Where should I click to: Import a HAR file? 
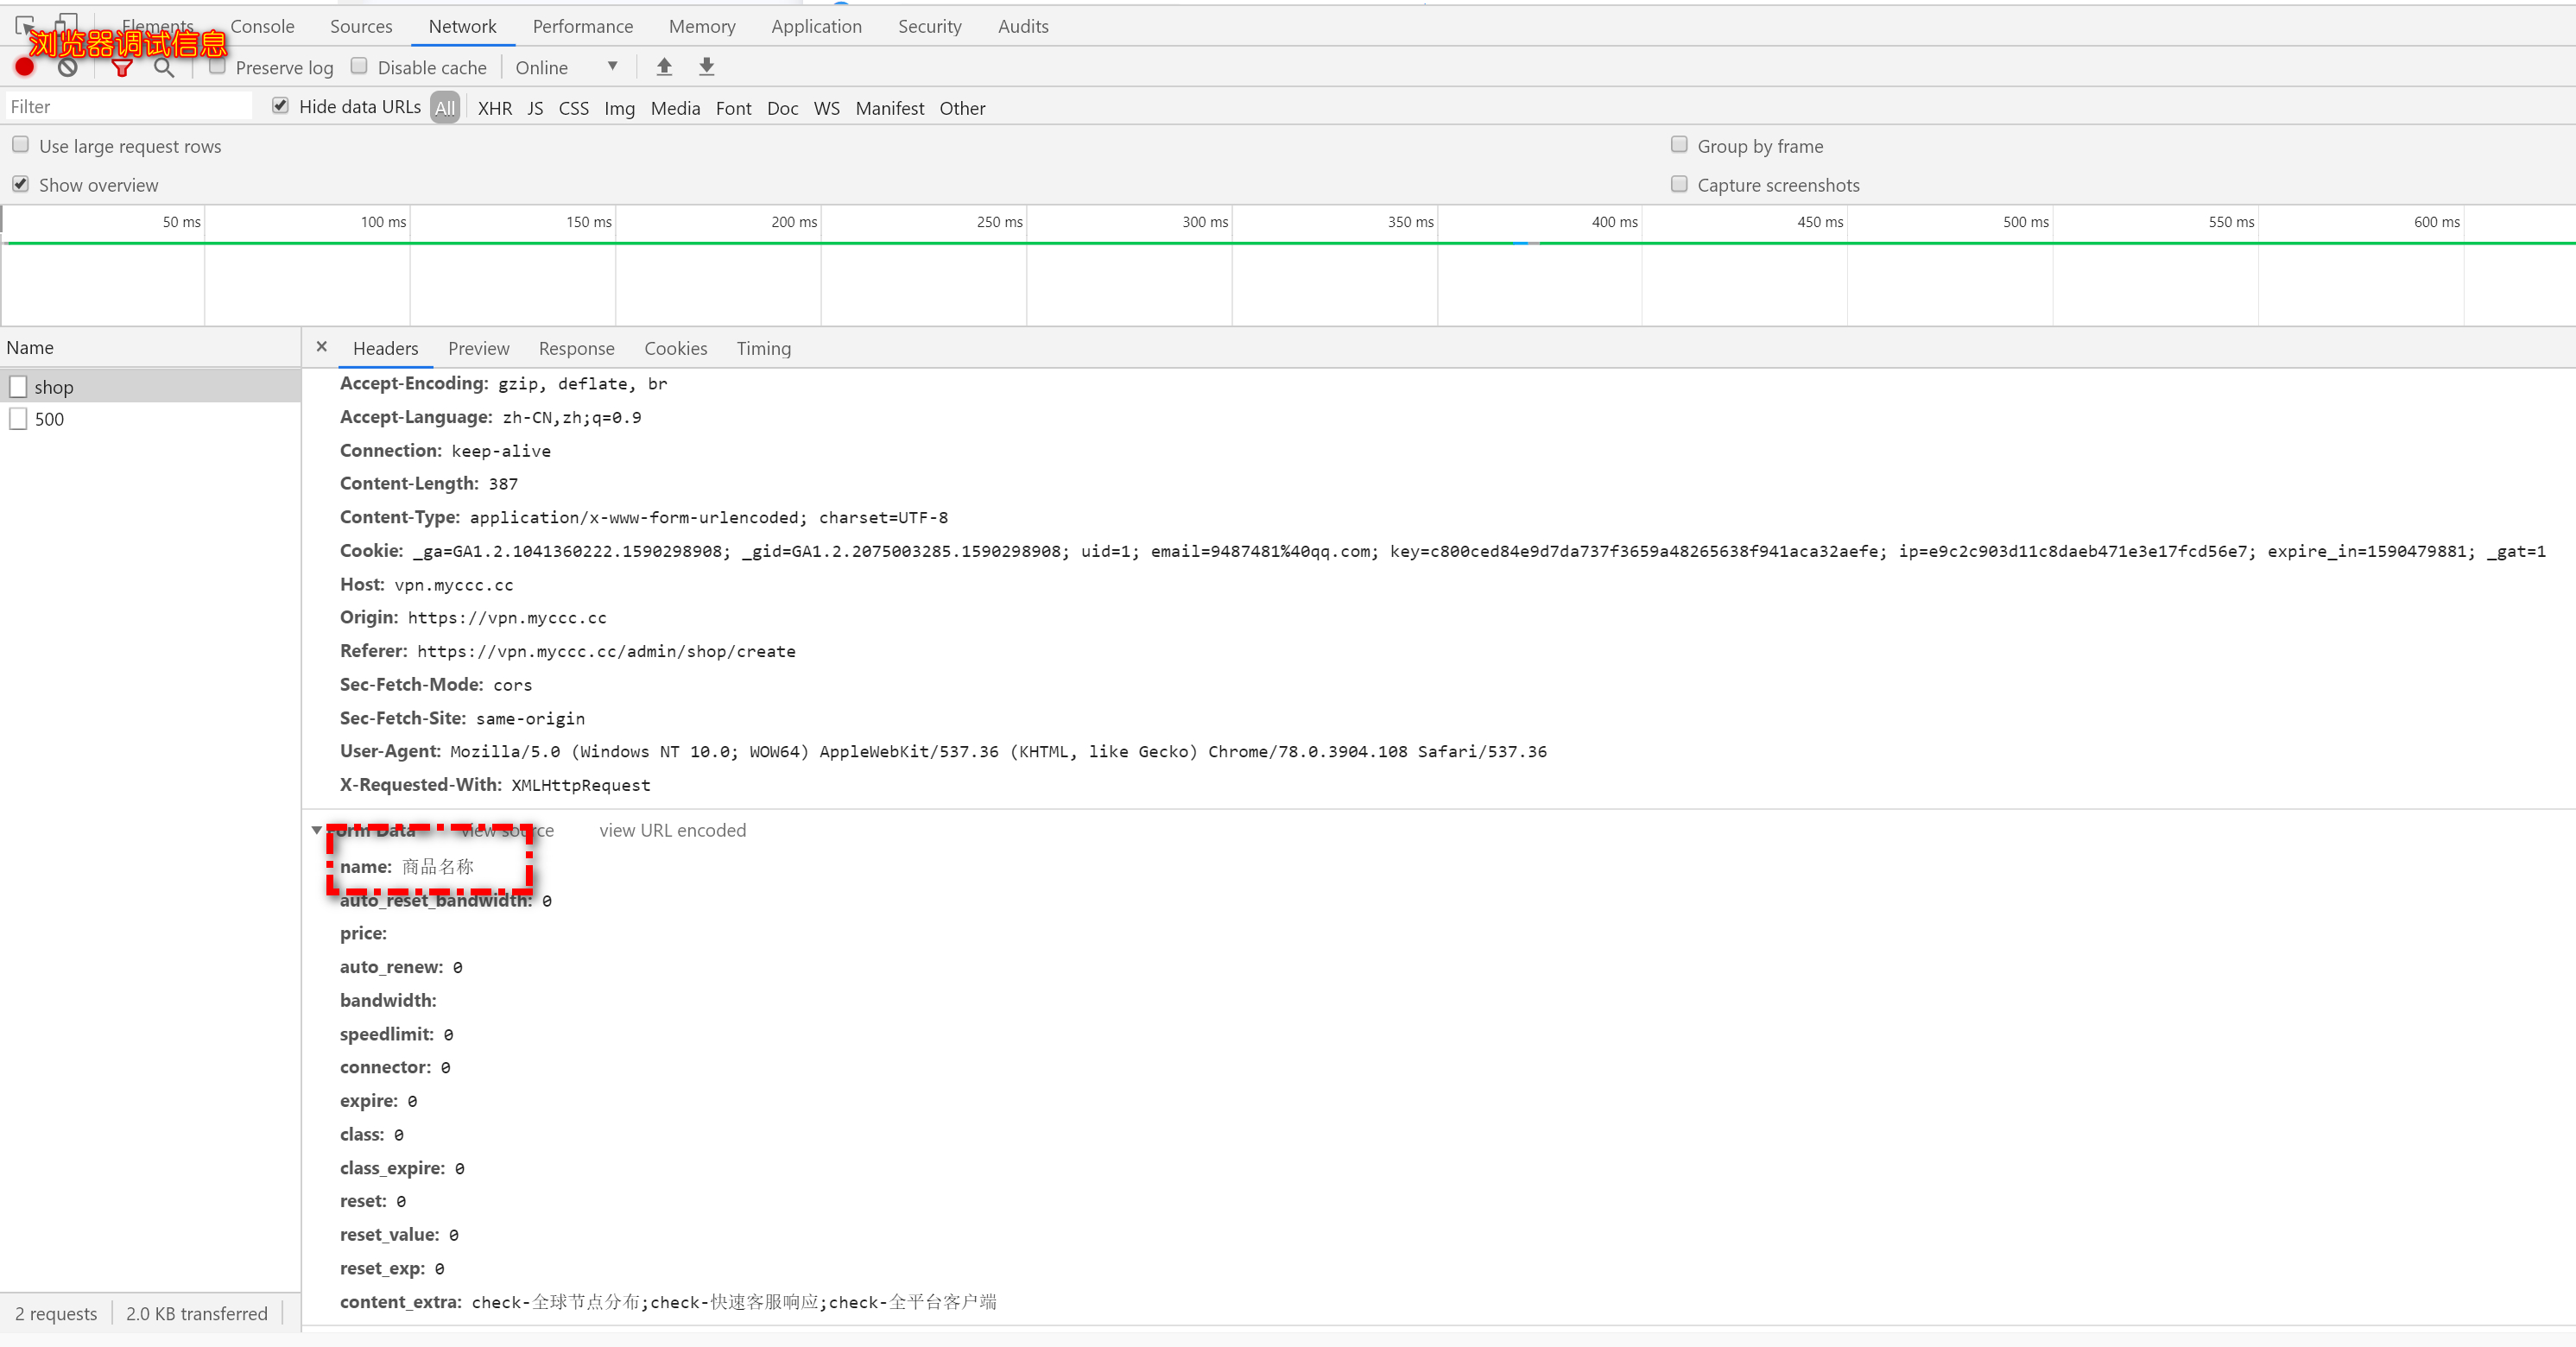(x=663, y=66)
